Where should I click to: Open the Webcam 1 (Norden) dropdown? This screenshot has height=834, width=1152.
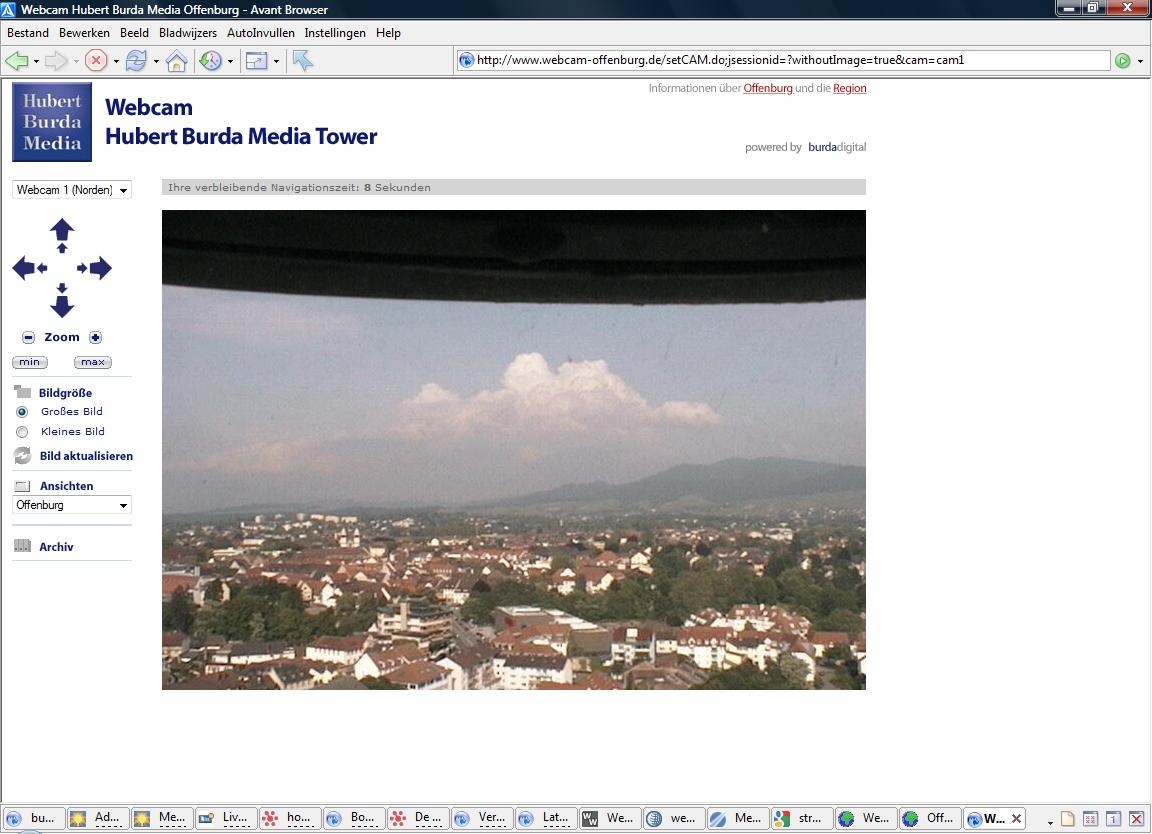point(72,190)
